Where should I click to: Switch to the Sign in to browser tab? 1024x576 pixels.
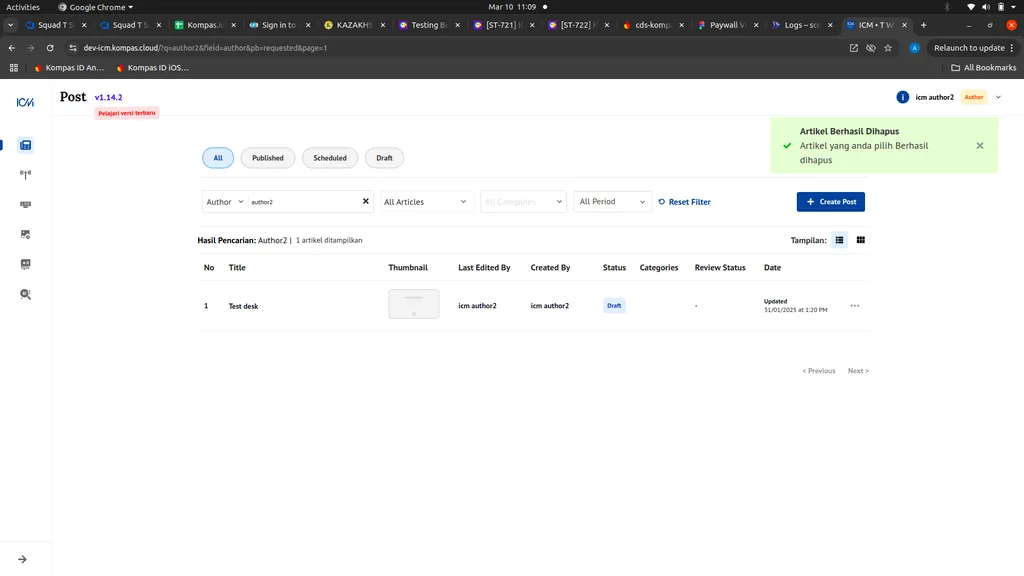280,25
